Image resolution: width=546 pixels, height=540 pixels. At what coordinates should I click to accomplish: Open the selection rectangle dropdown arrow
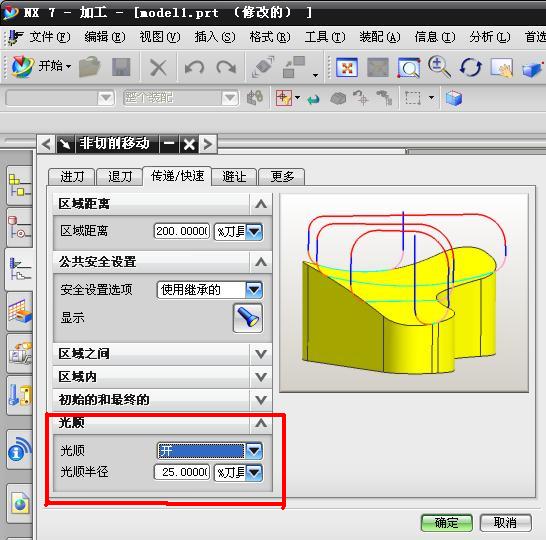pyautogui.click(x=431, y=97)
